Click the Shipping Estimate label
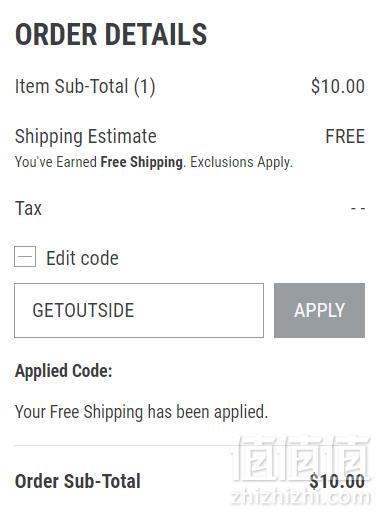This screenshot has height=514, width=380. [86, 137]
